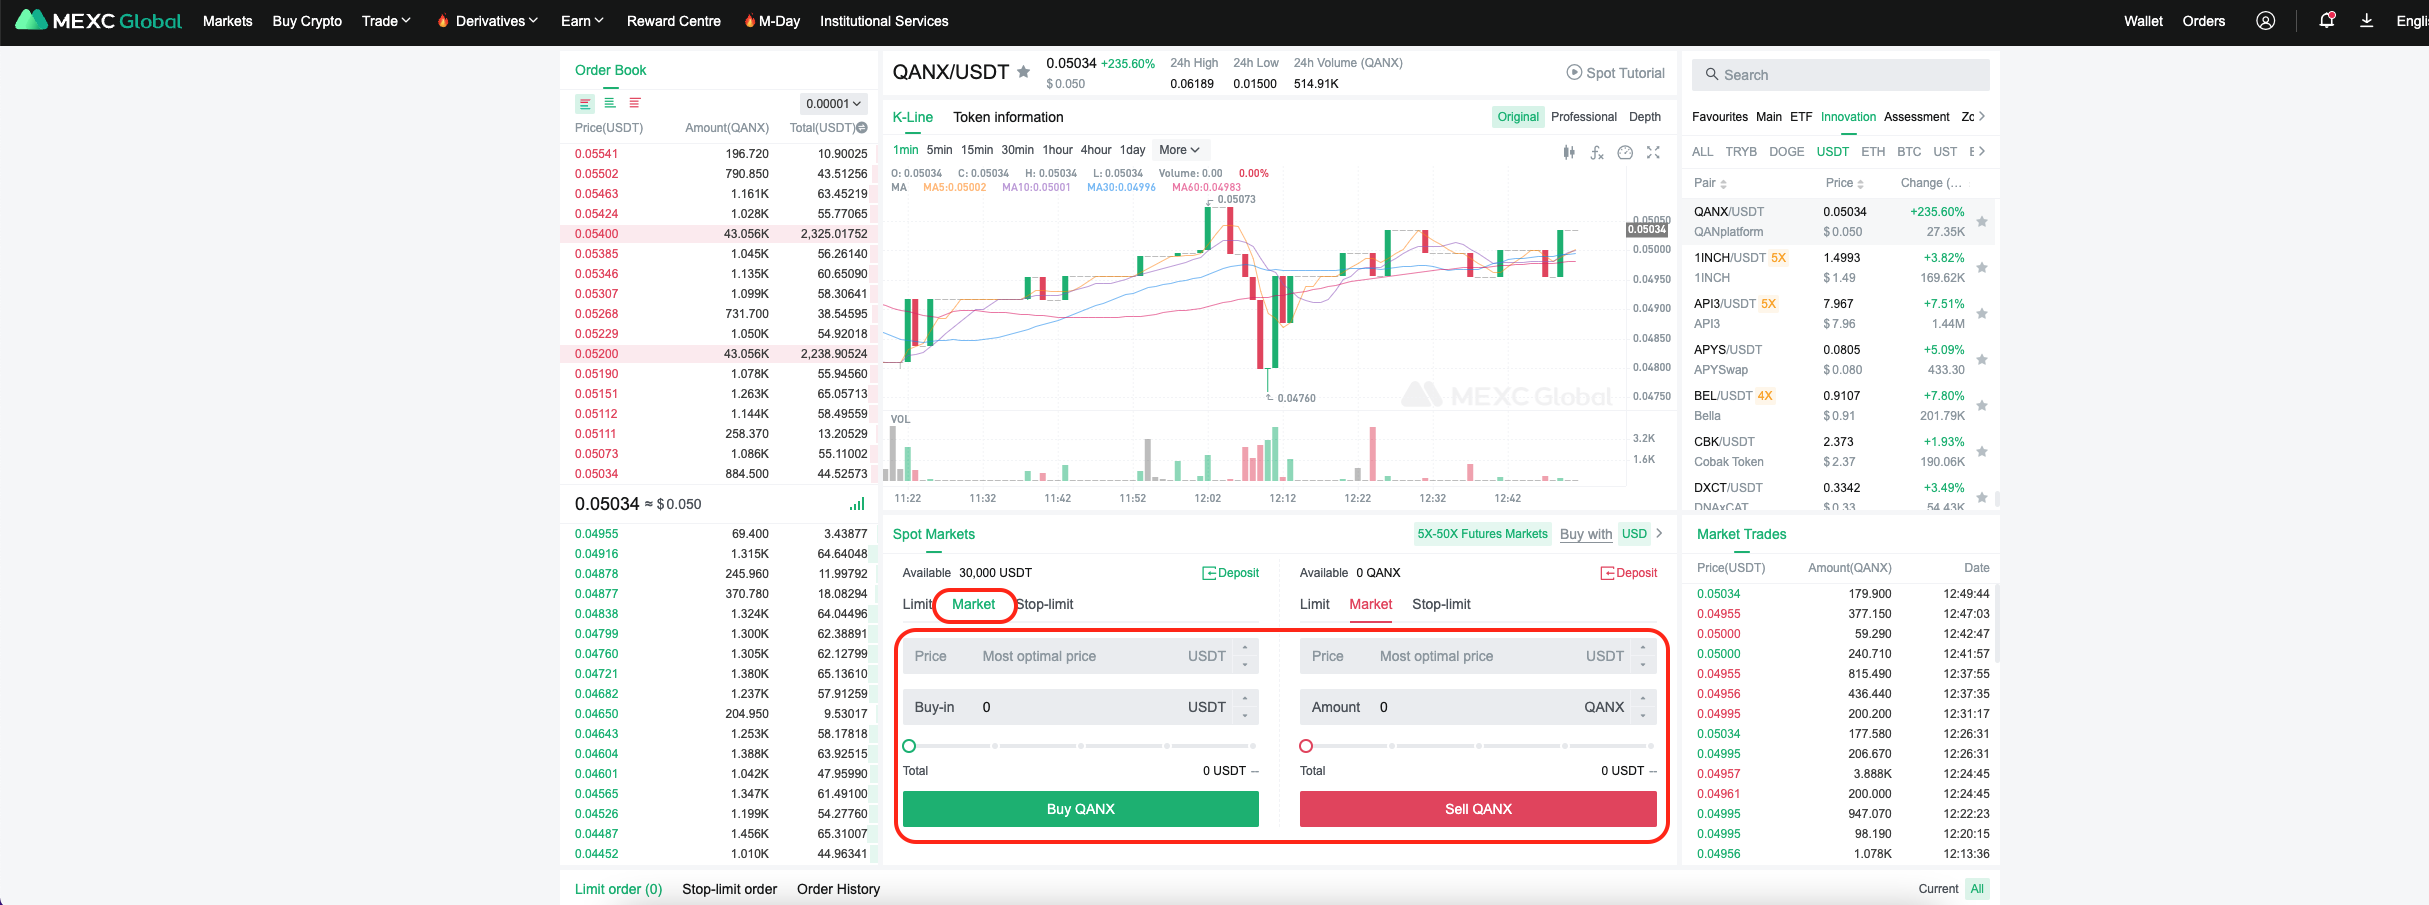Favourite the QANX/USDT pair with the header star

tap(1023, 72)
